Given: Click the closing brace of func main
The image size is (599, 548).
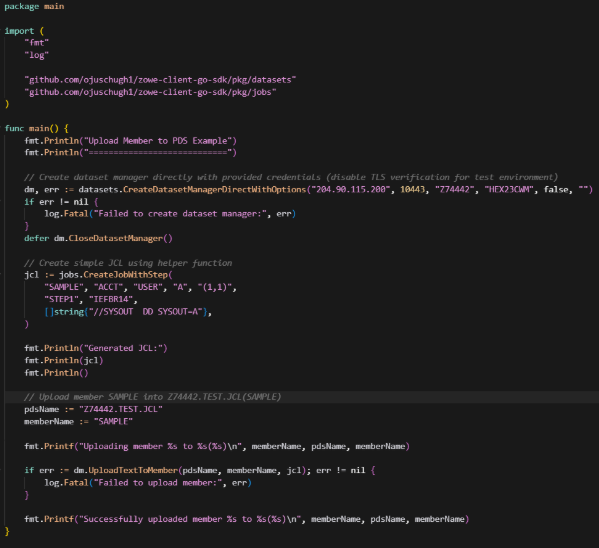Looking at the screenshot, I should point(7,531).
